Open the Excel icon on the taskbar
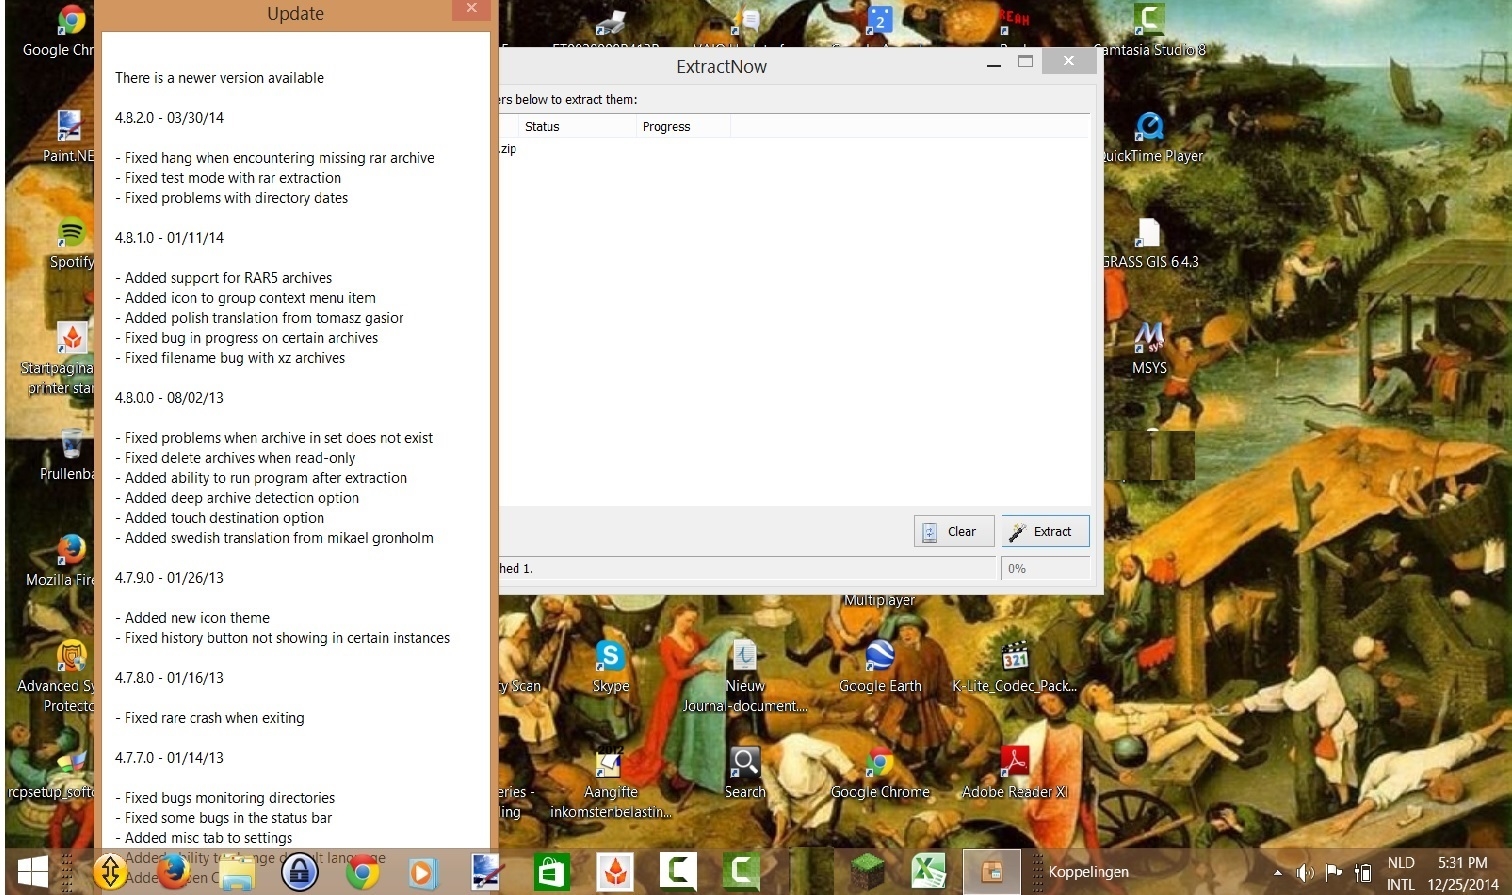The image size is (1512, 895). (929, 872)
